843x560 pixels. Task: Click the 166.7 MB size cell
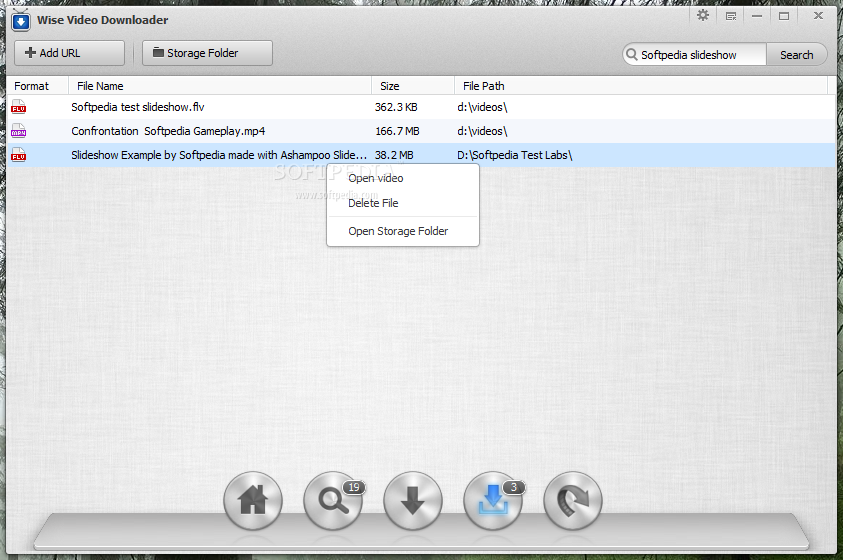(x=397, y=131)
